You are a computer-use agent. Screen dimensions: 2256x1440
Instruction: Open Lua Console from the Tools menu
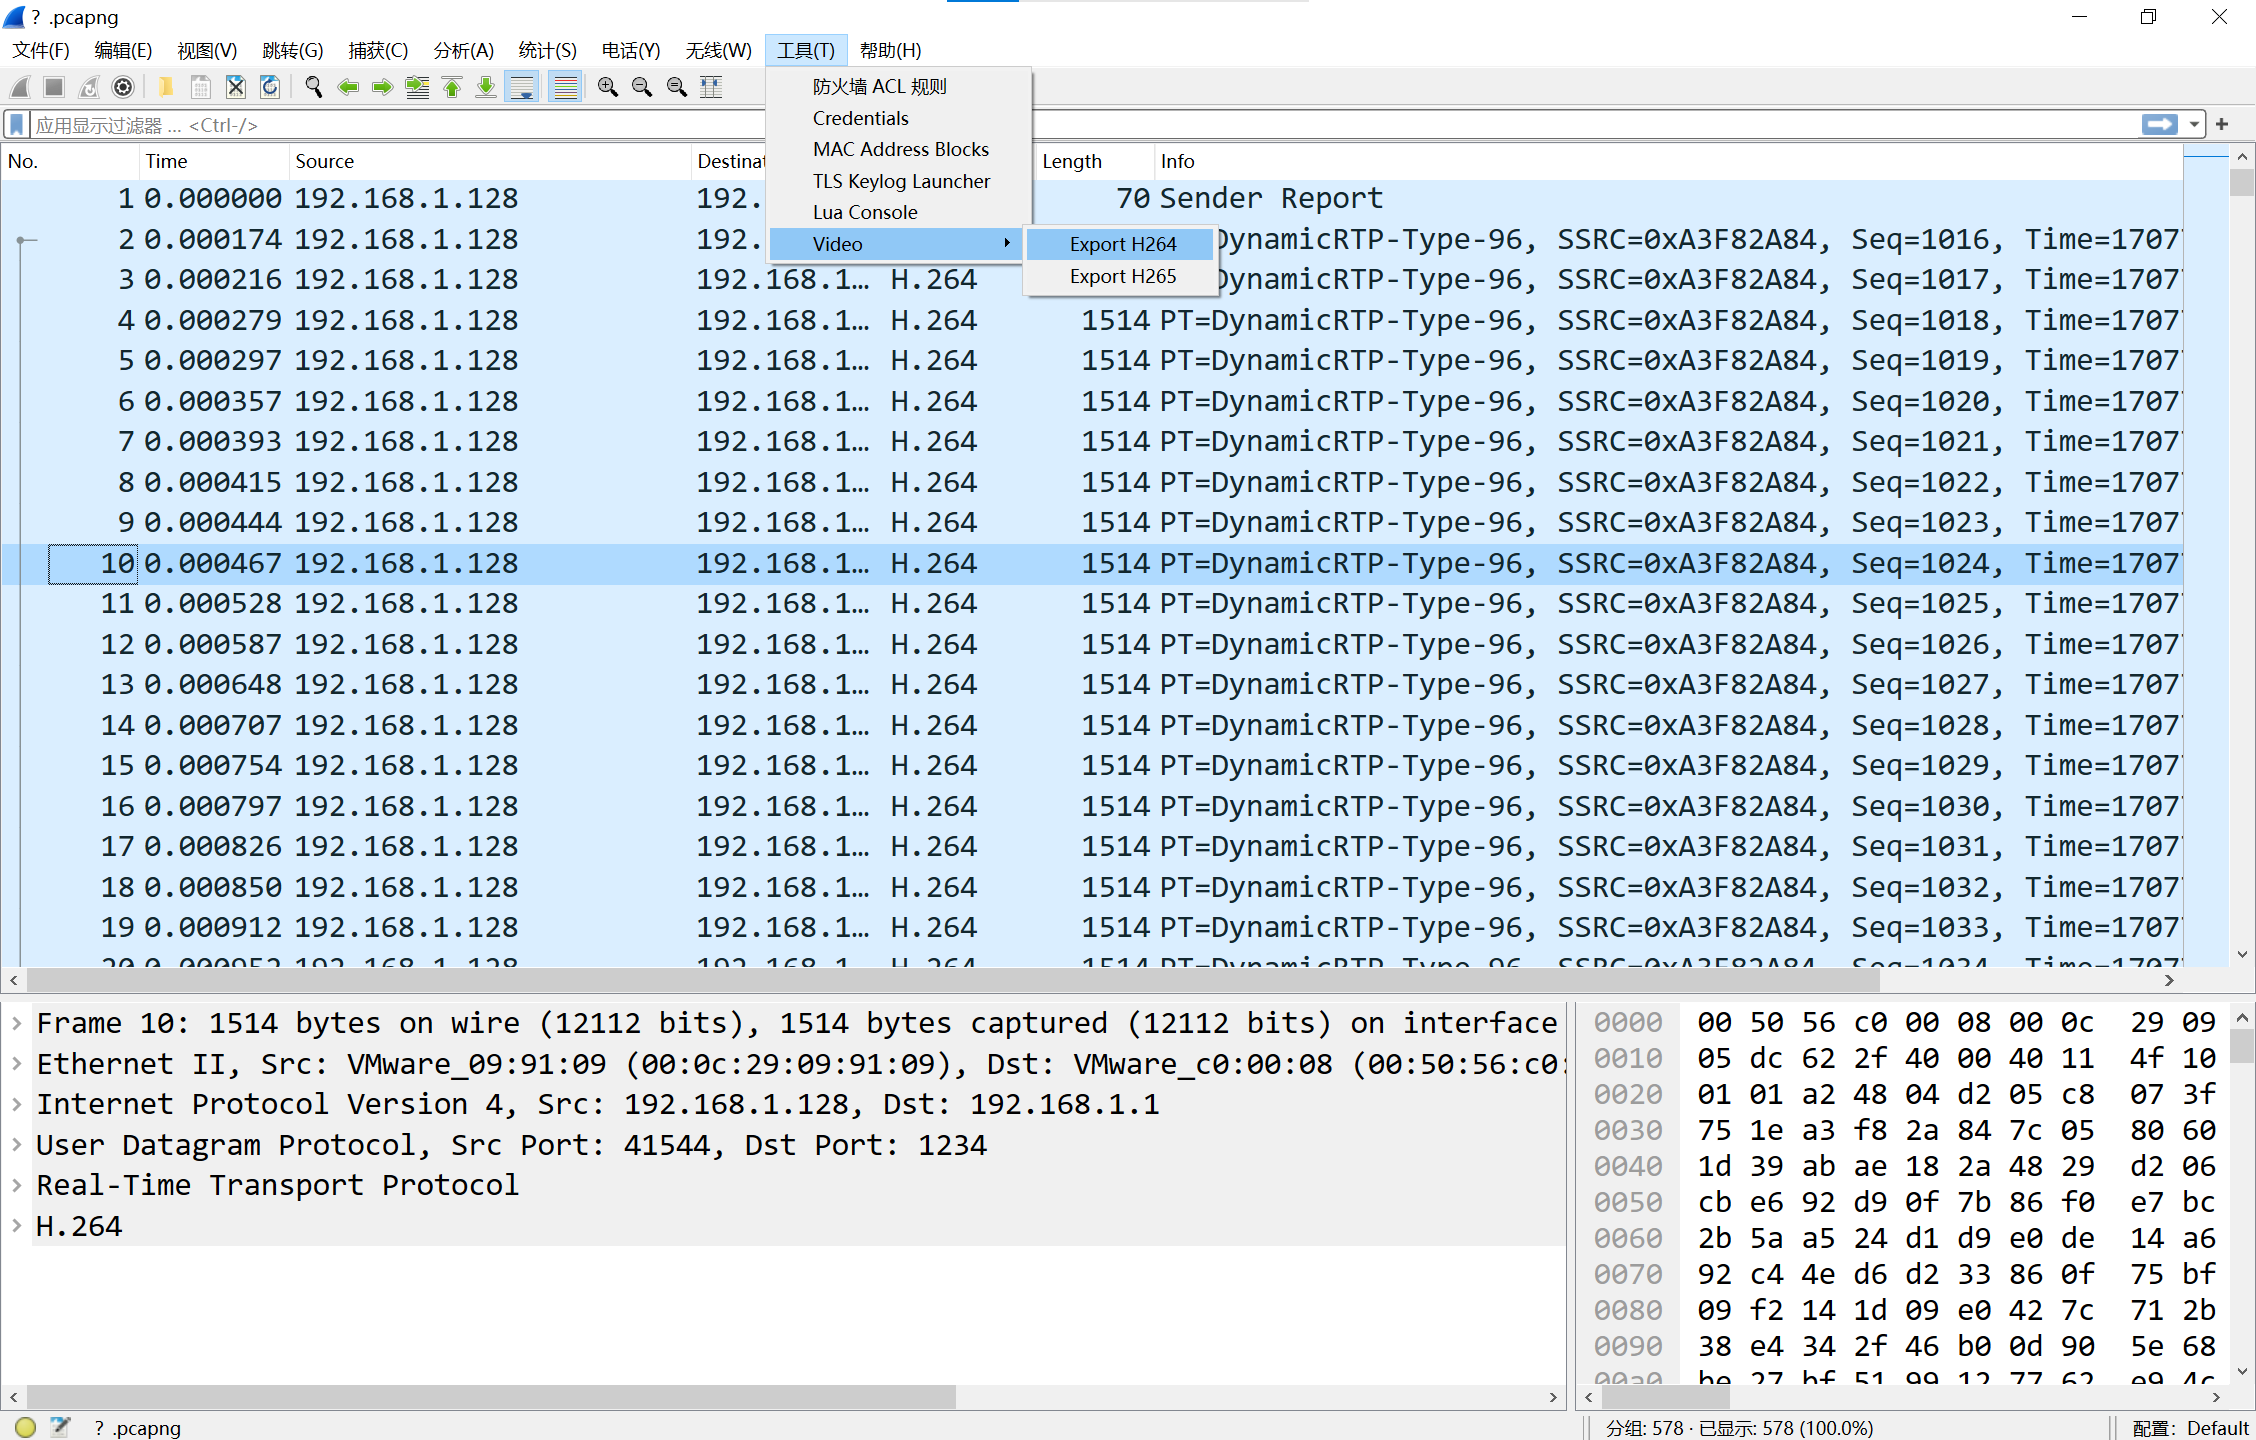coord(898,212)
